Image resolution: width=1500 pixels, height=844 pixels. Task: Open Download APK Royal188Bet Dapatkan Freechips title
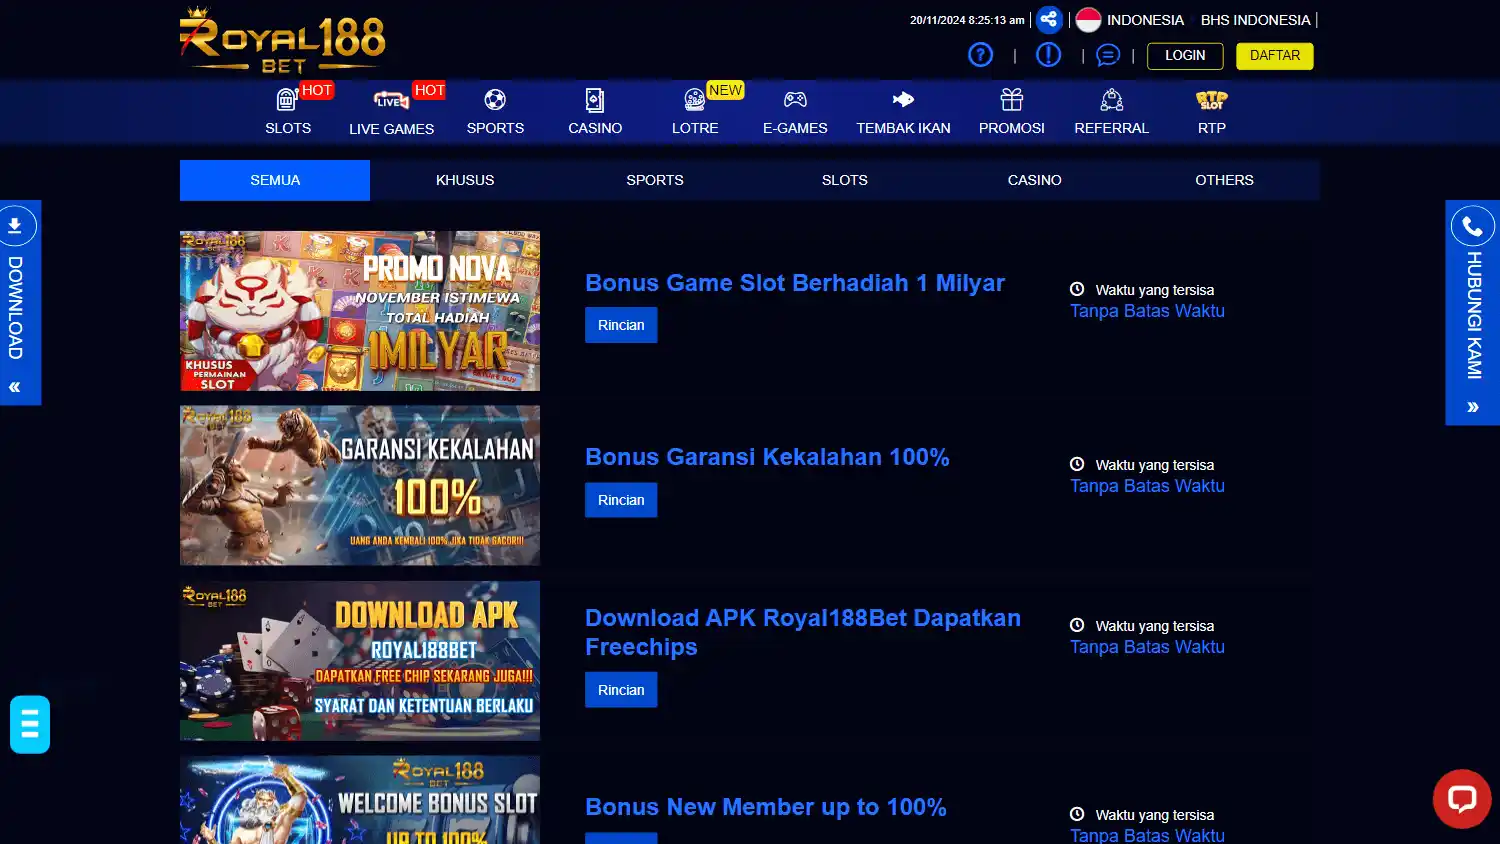click(x=803, y=632)
